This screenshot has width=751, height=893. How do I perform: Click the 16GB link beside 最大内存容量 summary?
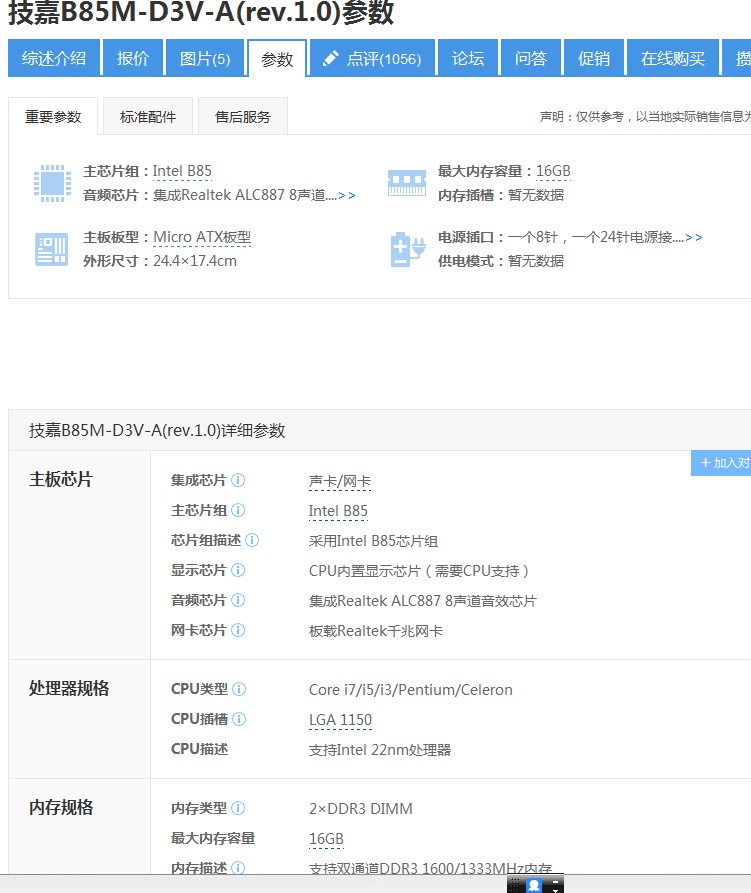pyautogui.click(x=553, y=171)
